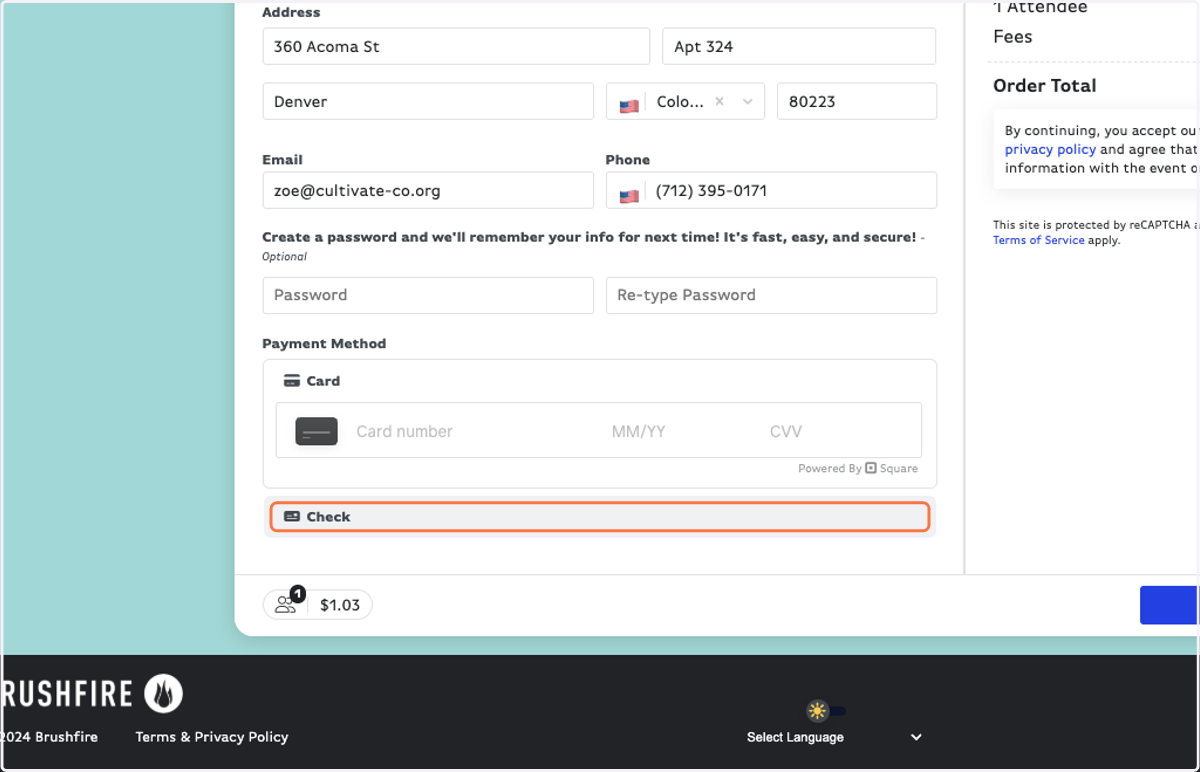Click the street address field 360 Acoma St
The image size is (1200, 772).
456,47
